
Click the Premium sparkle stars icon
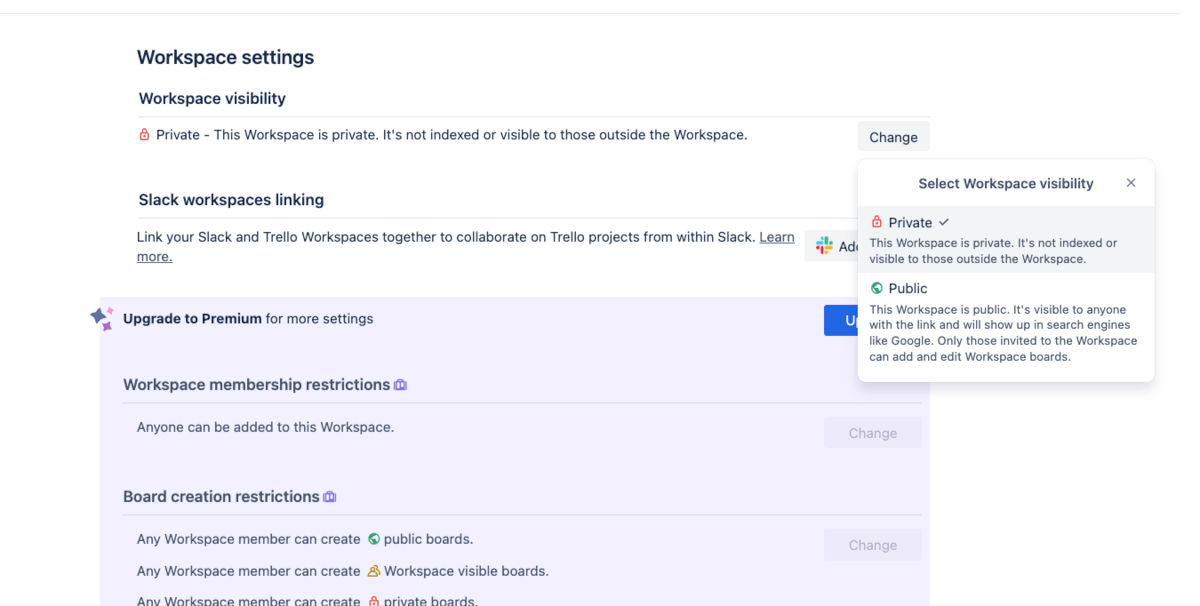click(102, 318)
